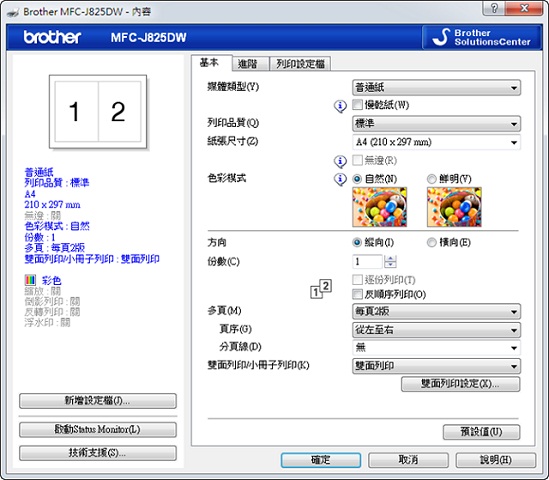Click 啟動Status Monitor button
The width and height of the screenshot is (549, 480).
pyautogui.click(x=98, y=430)
